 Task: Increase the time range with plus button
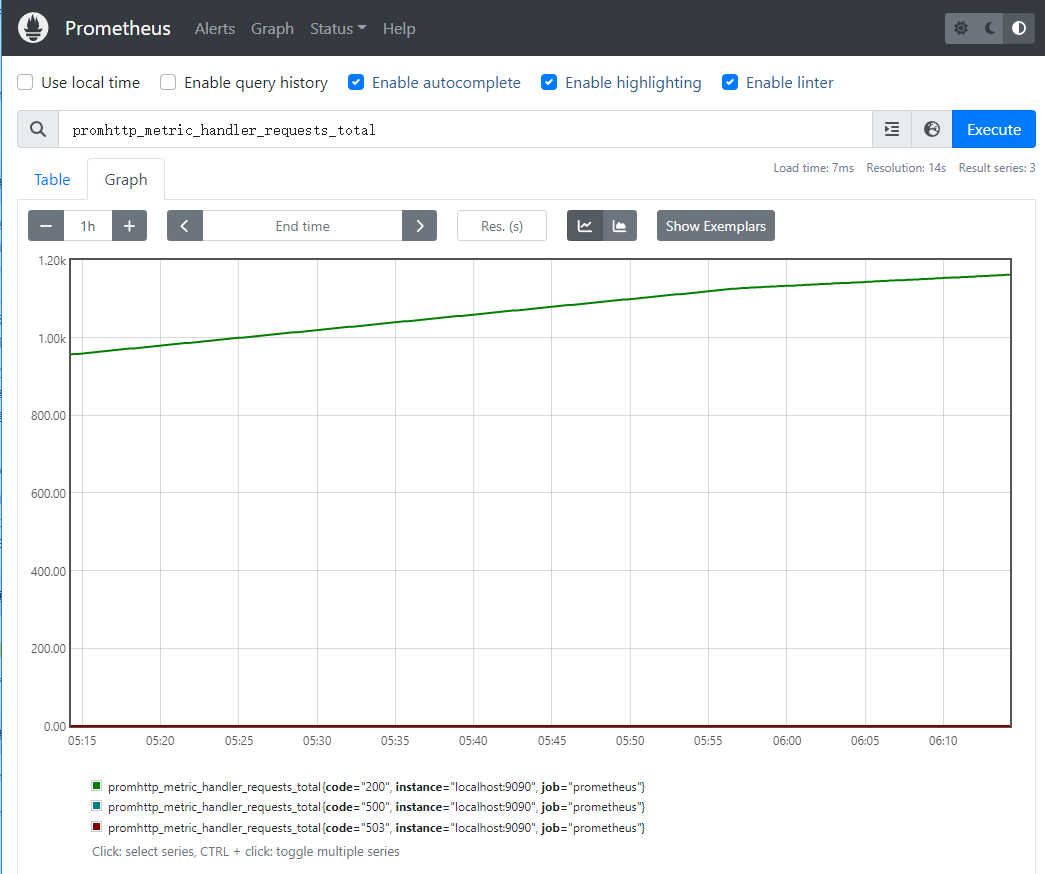coord(129,226)
